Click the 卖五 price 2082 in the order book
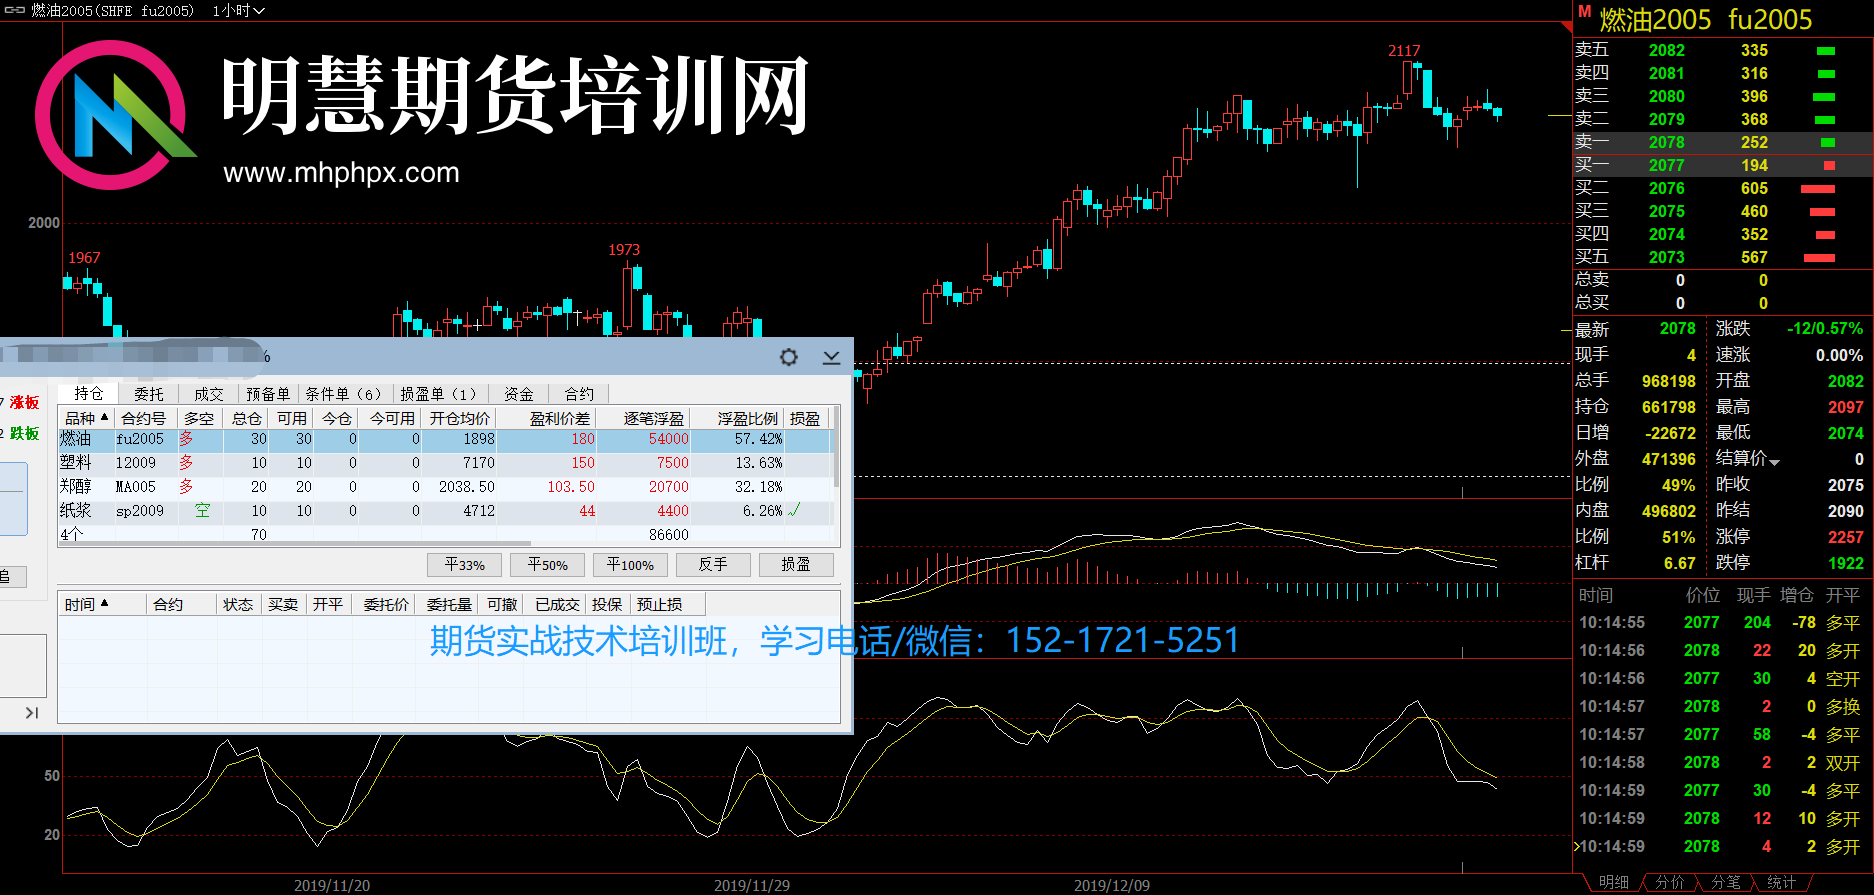This screenshot has height=895, width=1874. [x=1667, y=50]
